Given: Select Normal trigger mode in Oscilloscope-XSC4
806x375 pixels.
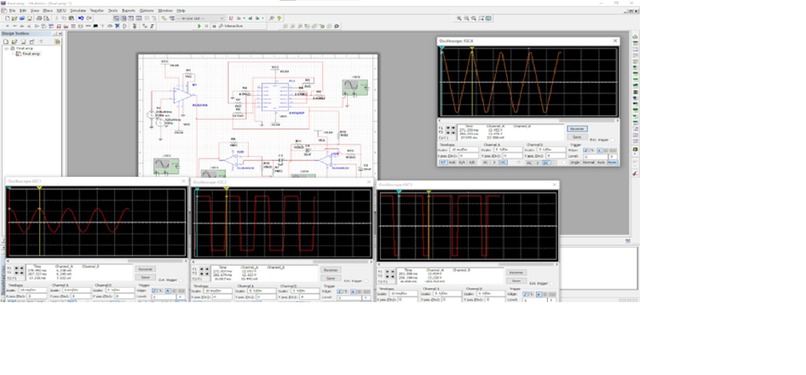Looking at the screenshot, I should pos(589,162).
